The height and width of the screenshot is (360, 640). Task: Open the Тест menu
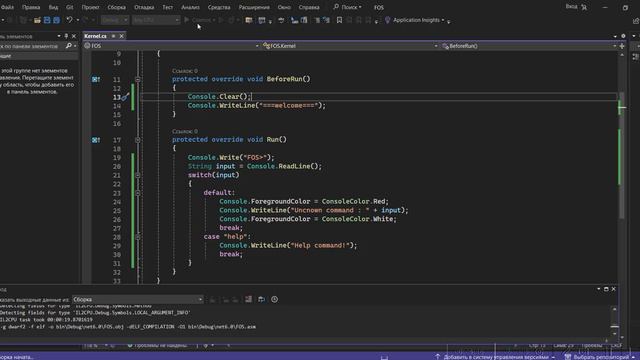pos(167,7)
